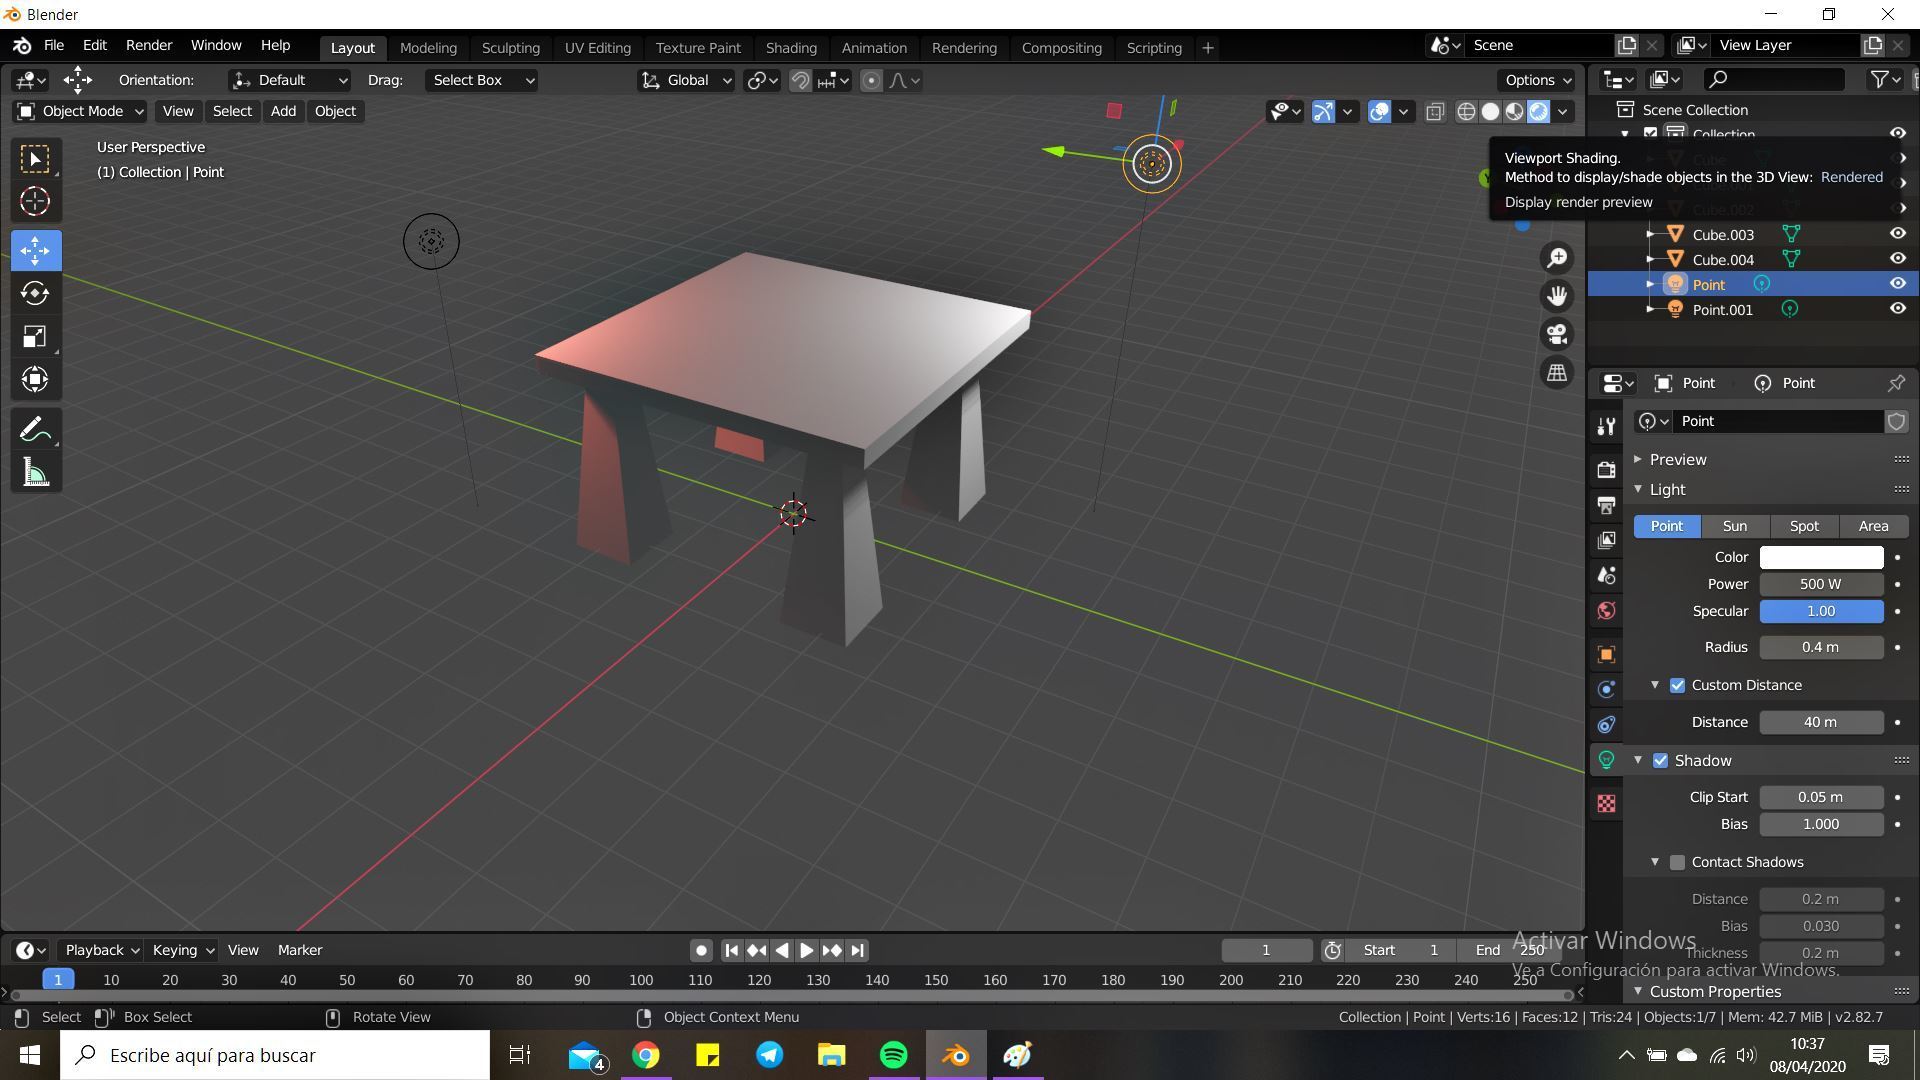Switch to the Sculpting workspace tab
The height and width of the screenshot is (1080, 1920).
point(510,47)
